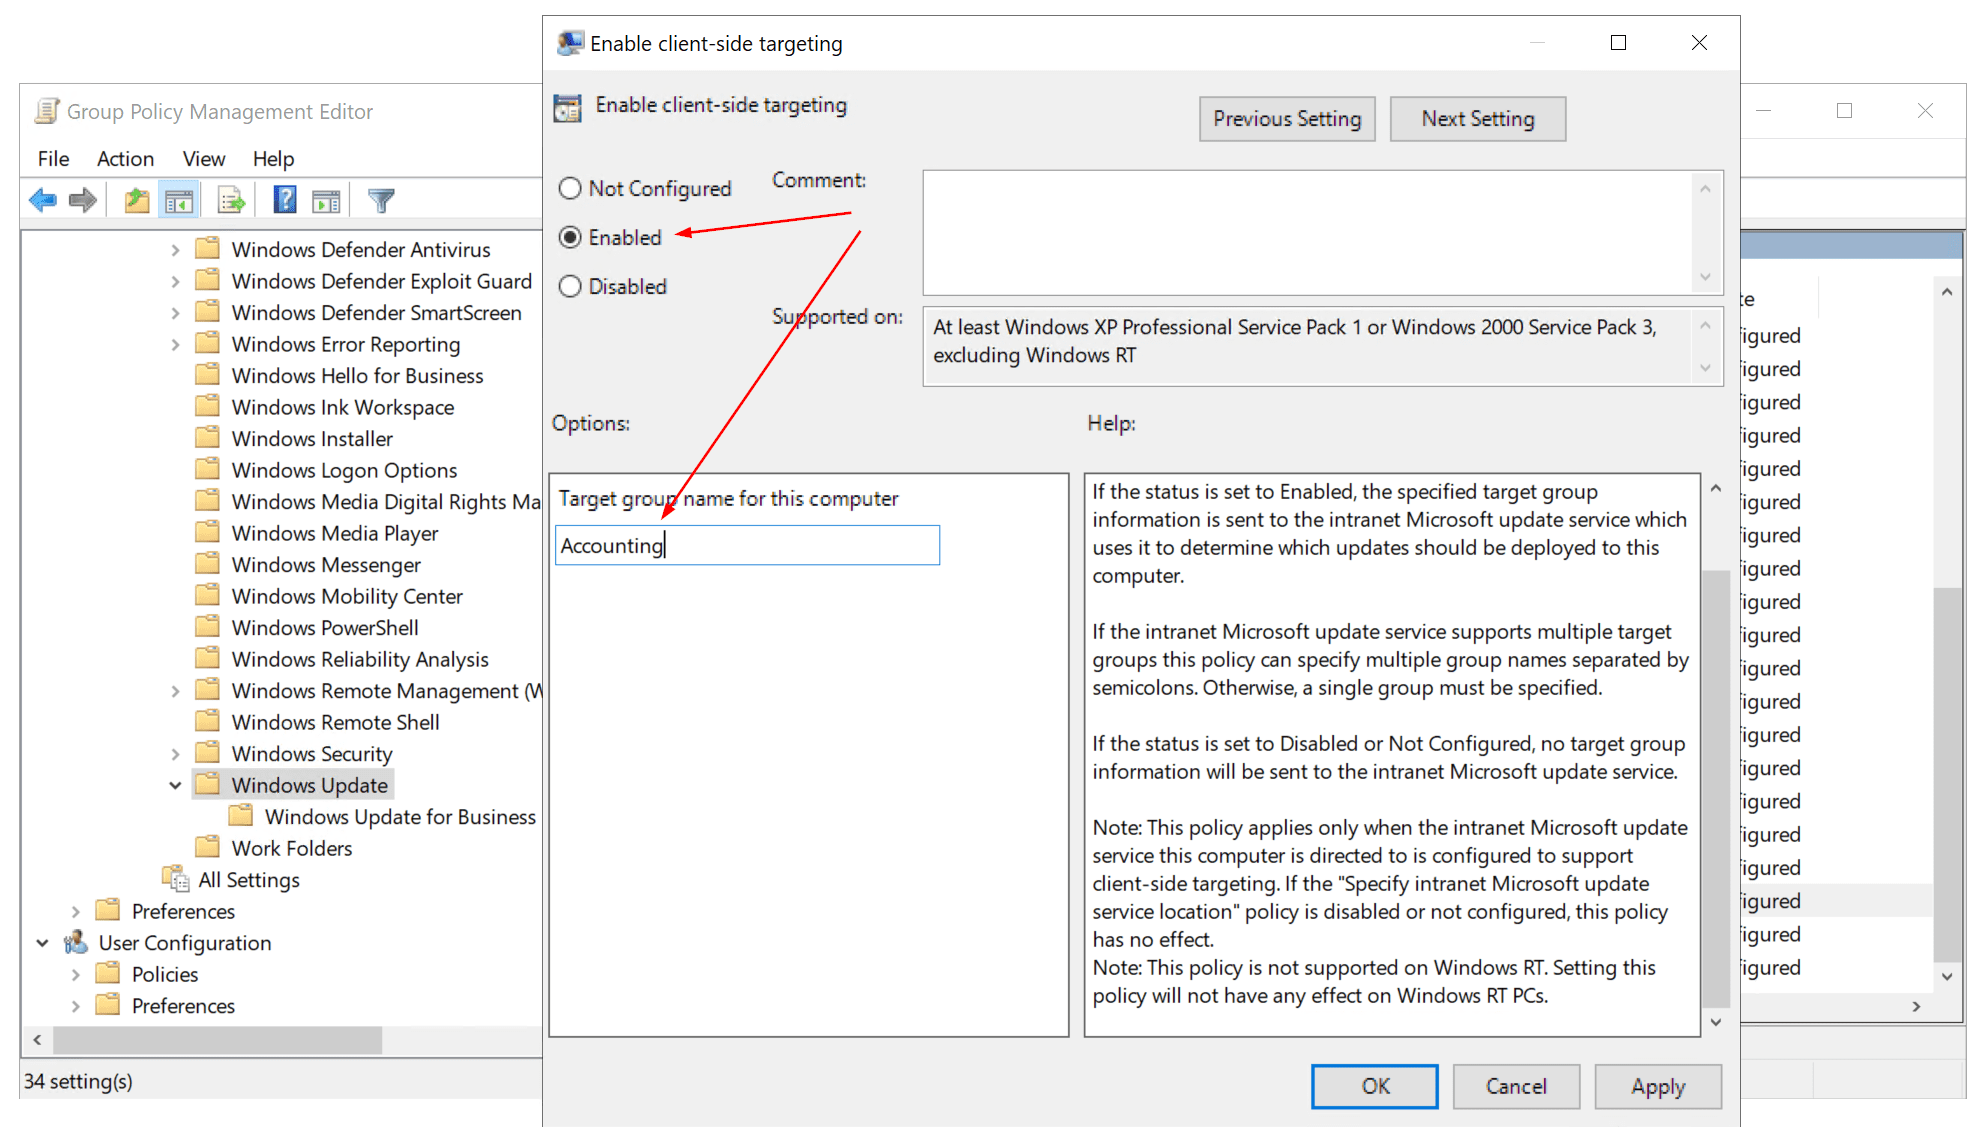
Task: Select Windows Remote Shell in the tree
Action: point(335,722)
